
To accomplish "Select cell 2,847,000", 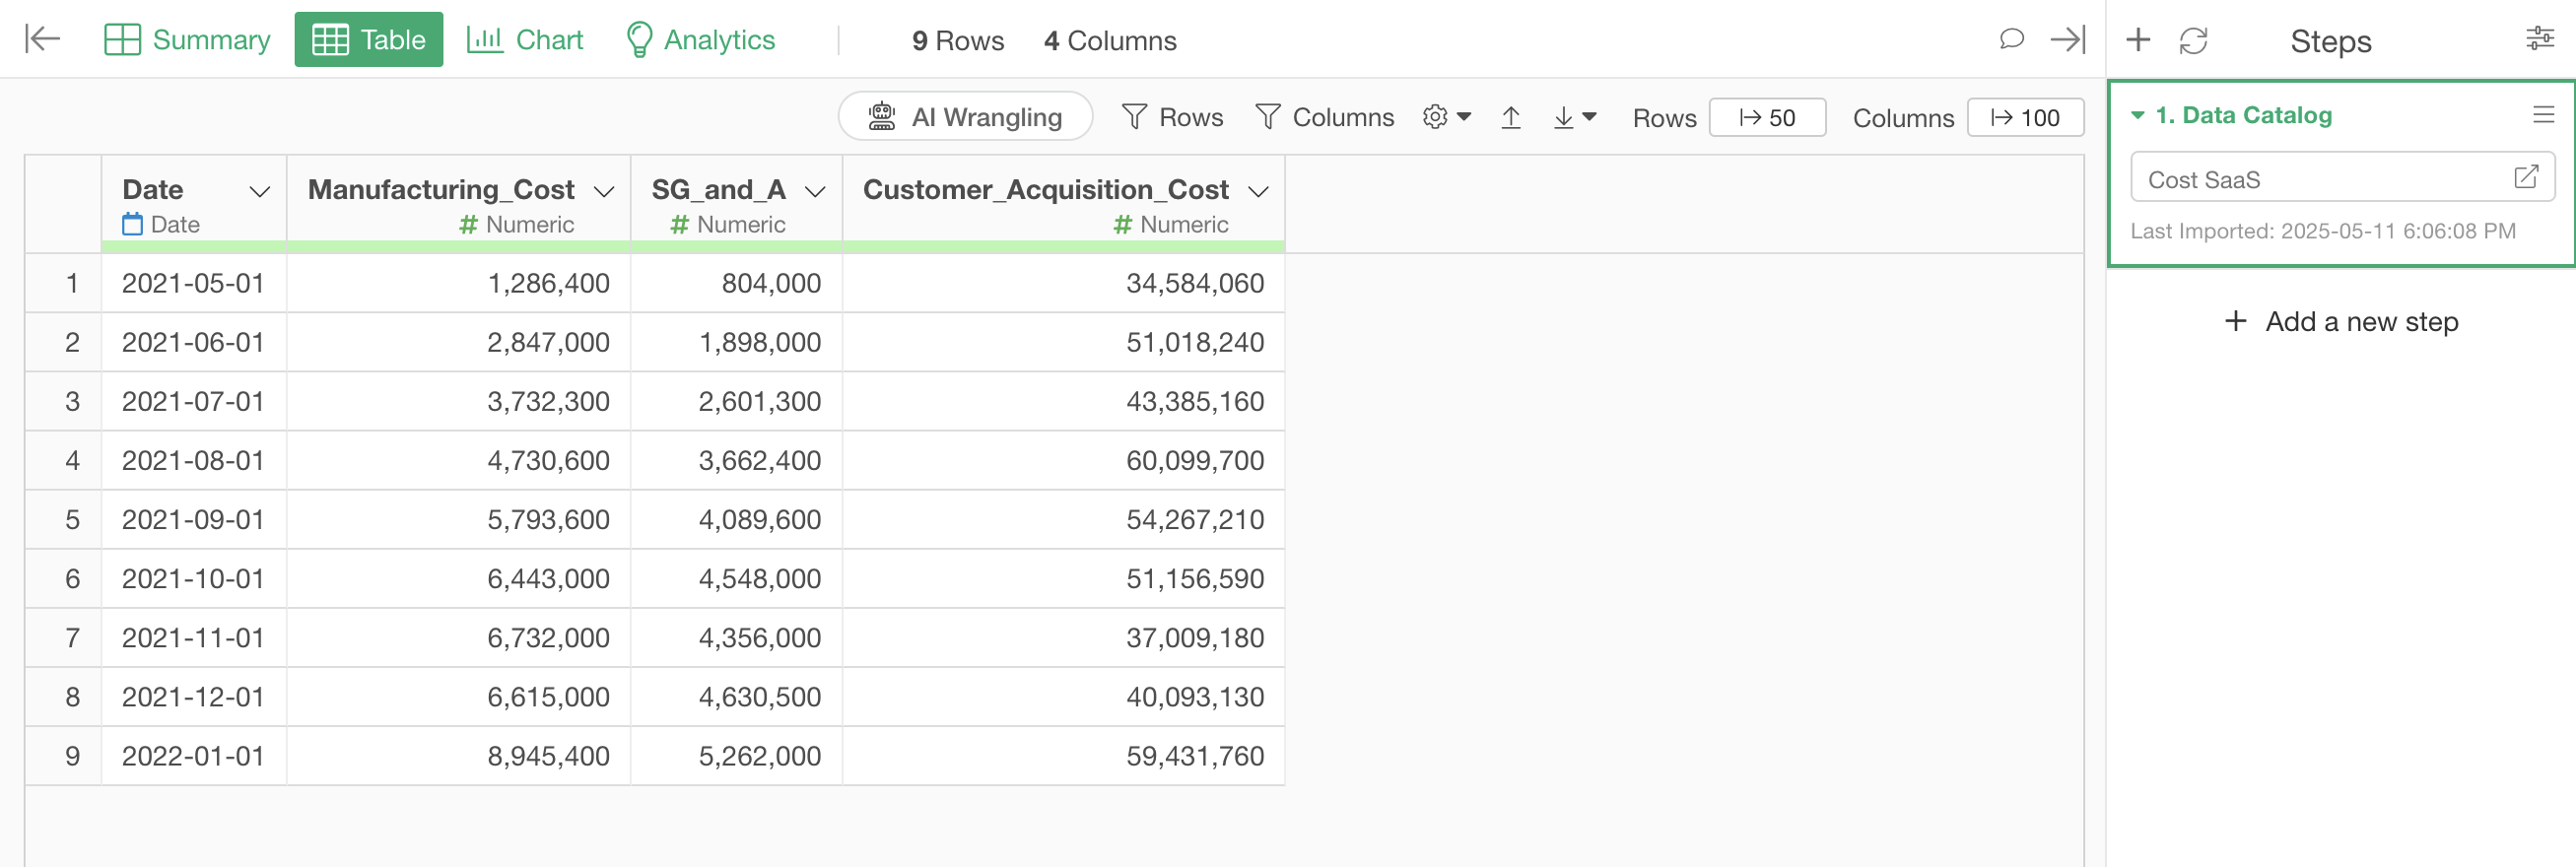I will (459, 342).
